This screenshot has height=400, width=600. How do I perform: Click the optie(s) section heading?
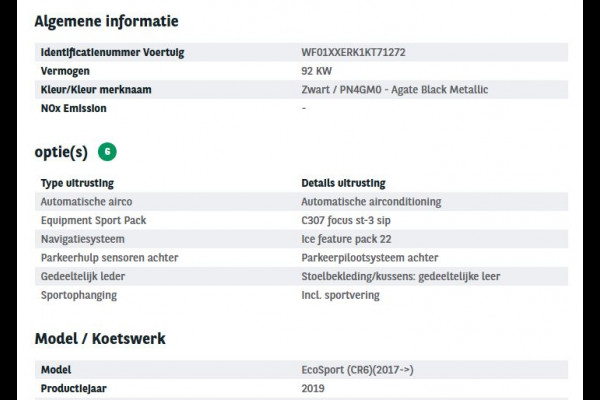point(61,153)
